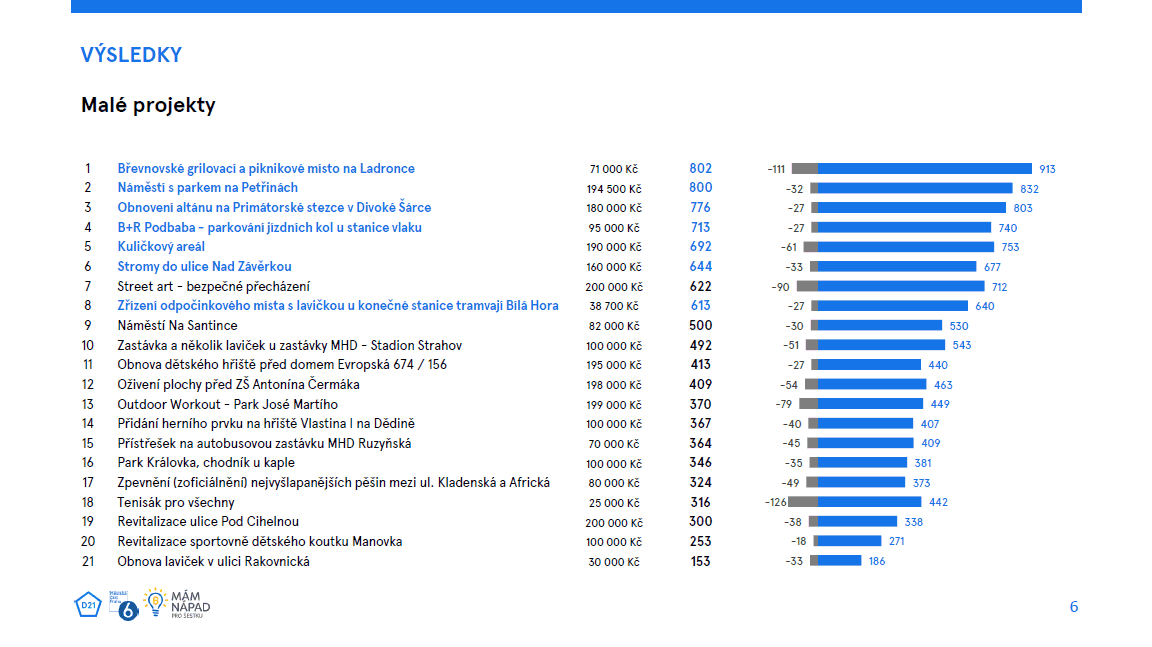Click the 802 total score value

700,169
